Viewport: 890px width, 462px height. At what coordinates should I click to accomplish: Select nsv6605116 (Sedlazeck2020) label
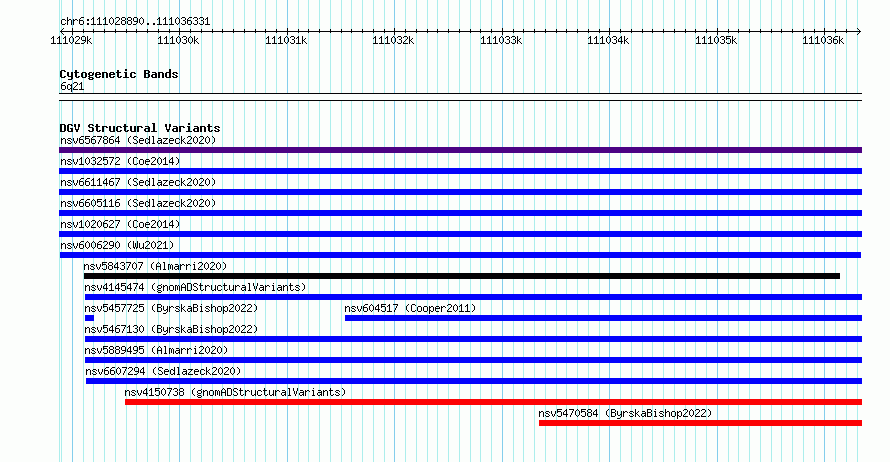(x=138, y=203)
